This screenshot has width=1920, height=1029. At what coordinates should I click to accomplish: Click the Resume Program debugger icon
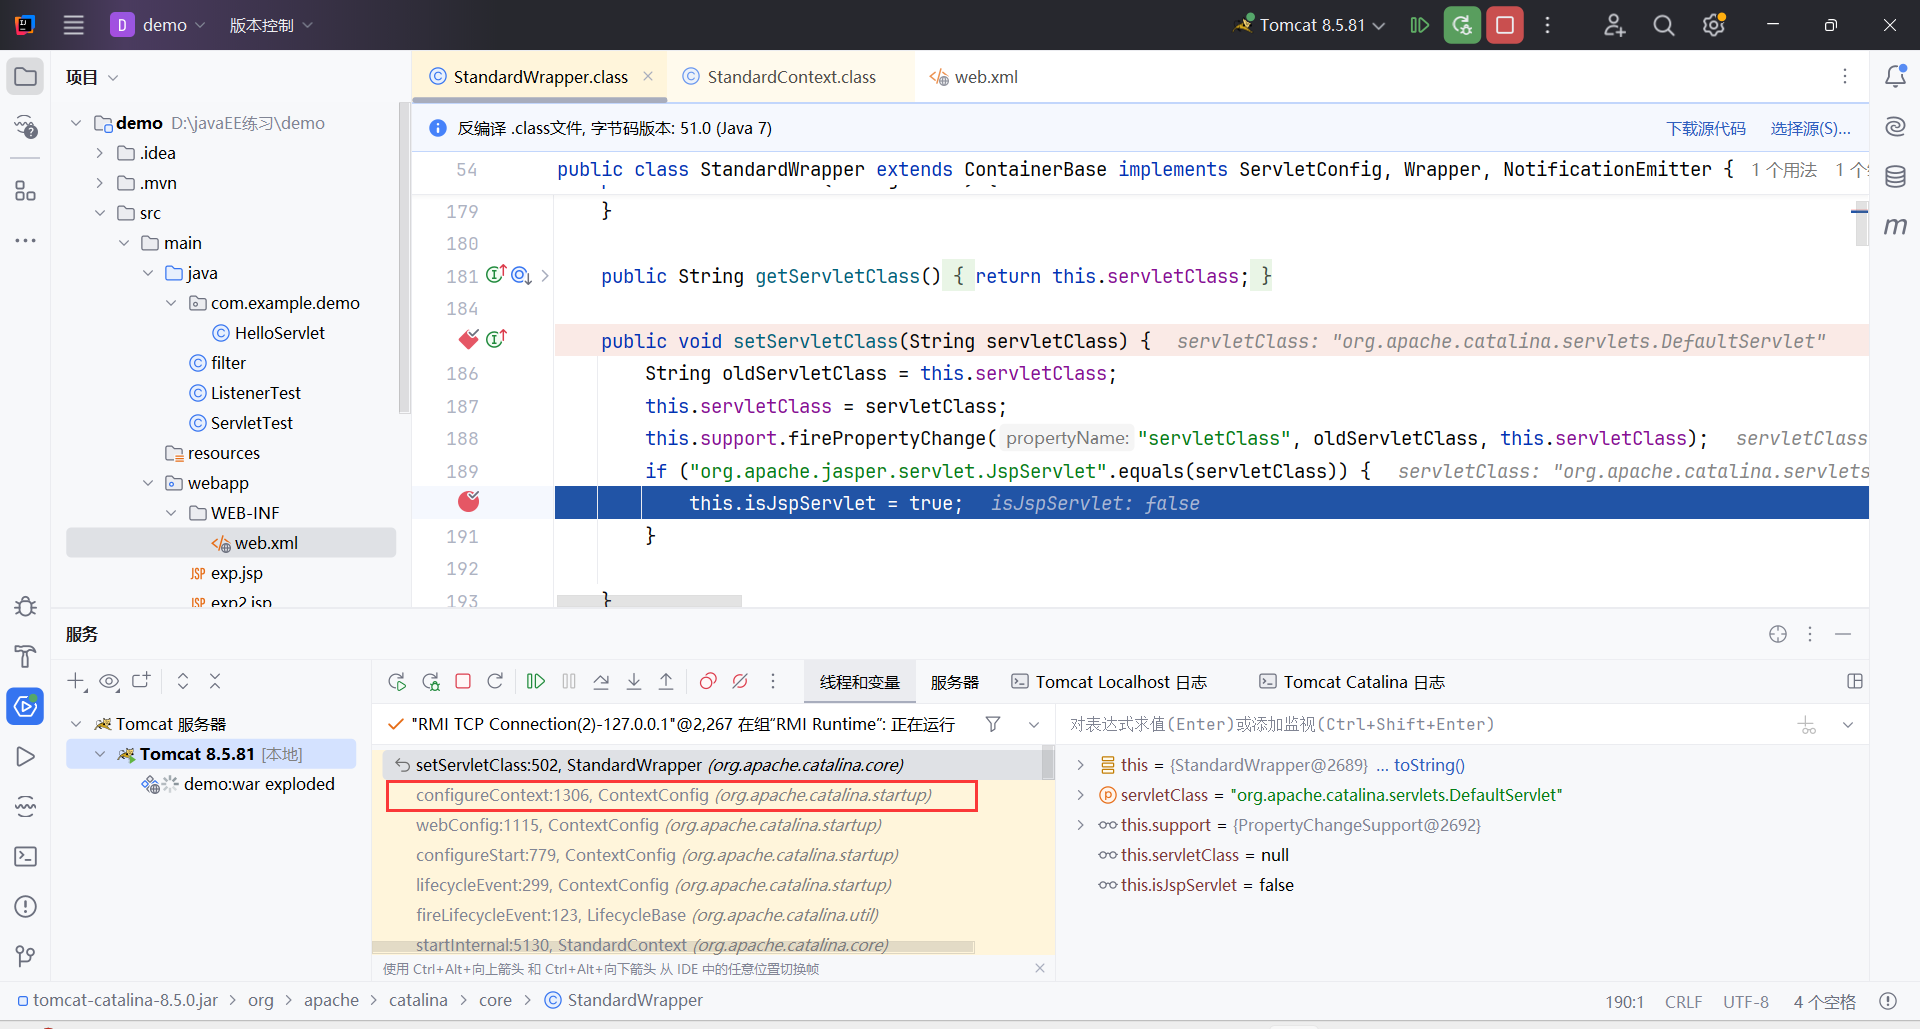(536, 682)
